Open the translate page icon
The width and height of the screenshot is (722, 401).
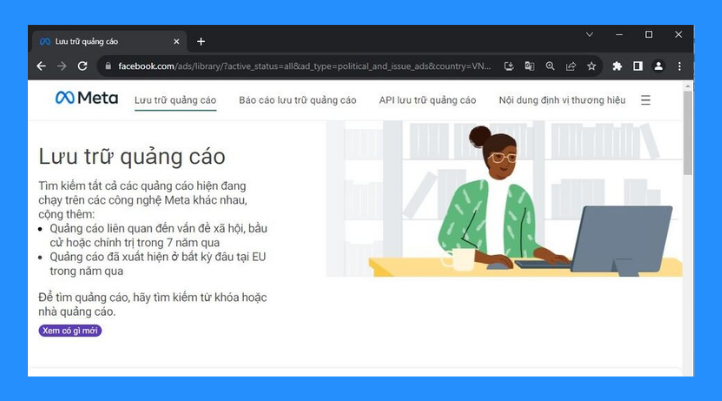(x=530, y=66)
